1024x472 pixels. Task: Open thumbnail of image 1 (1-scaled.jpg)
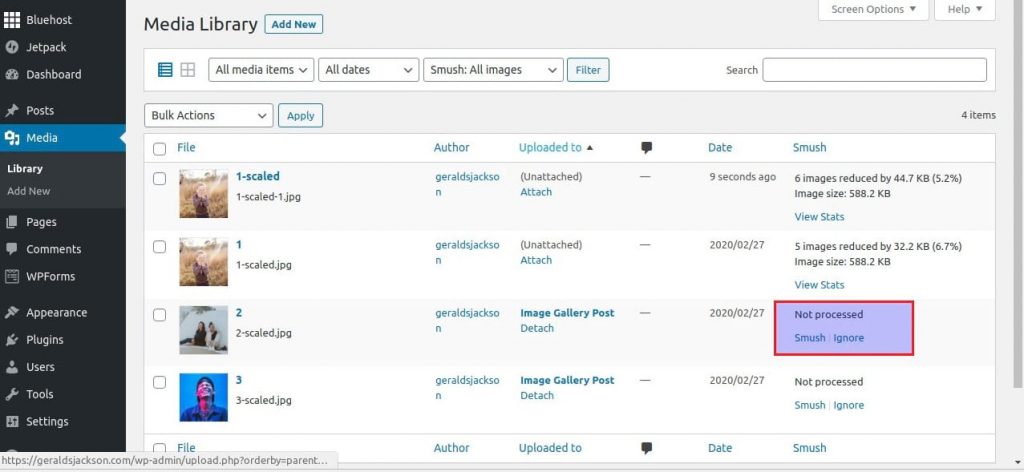(x=204, y=262)
